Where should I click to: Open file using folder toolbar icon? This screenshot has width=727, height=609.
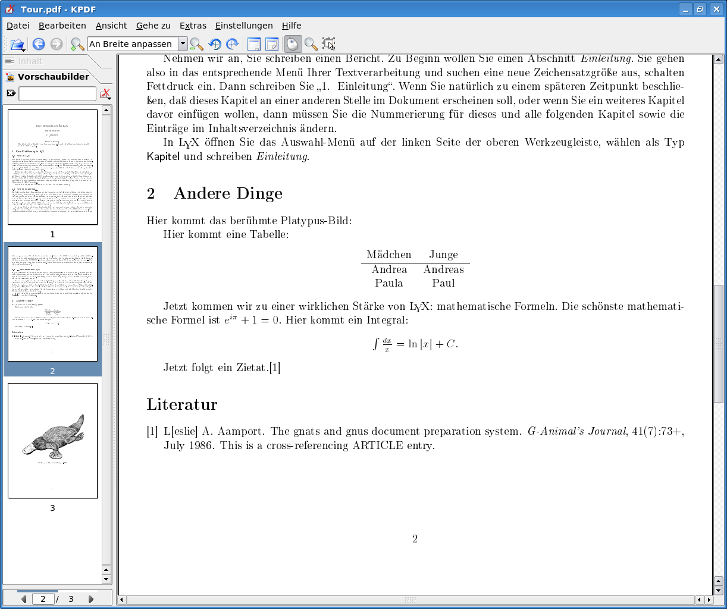tap(18, 44)
